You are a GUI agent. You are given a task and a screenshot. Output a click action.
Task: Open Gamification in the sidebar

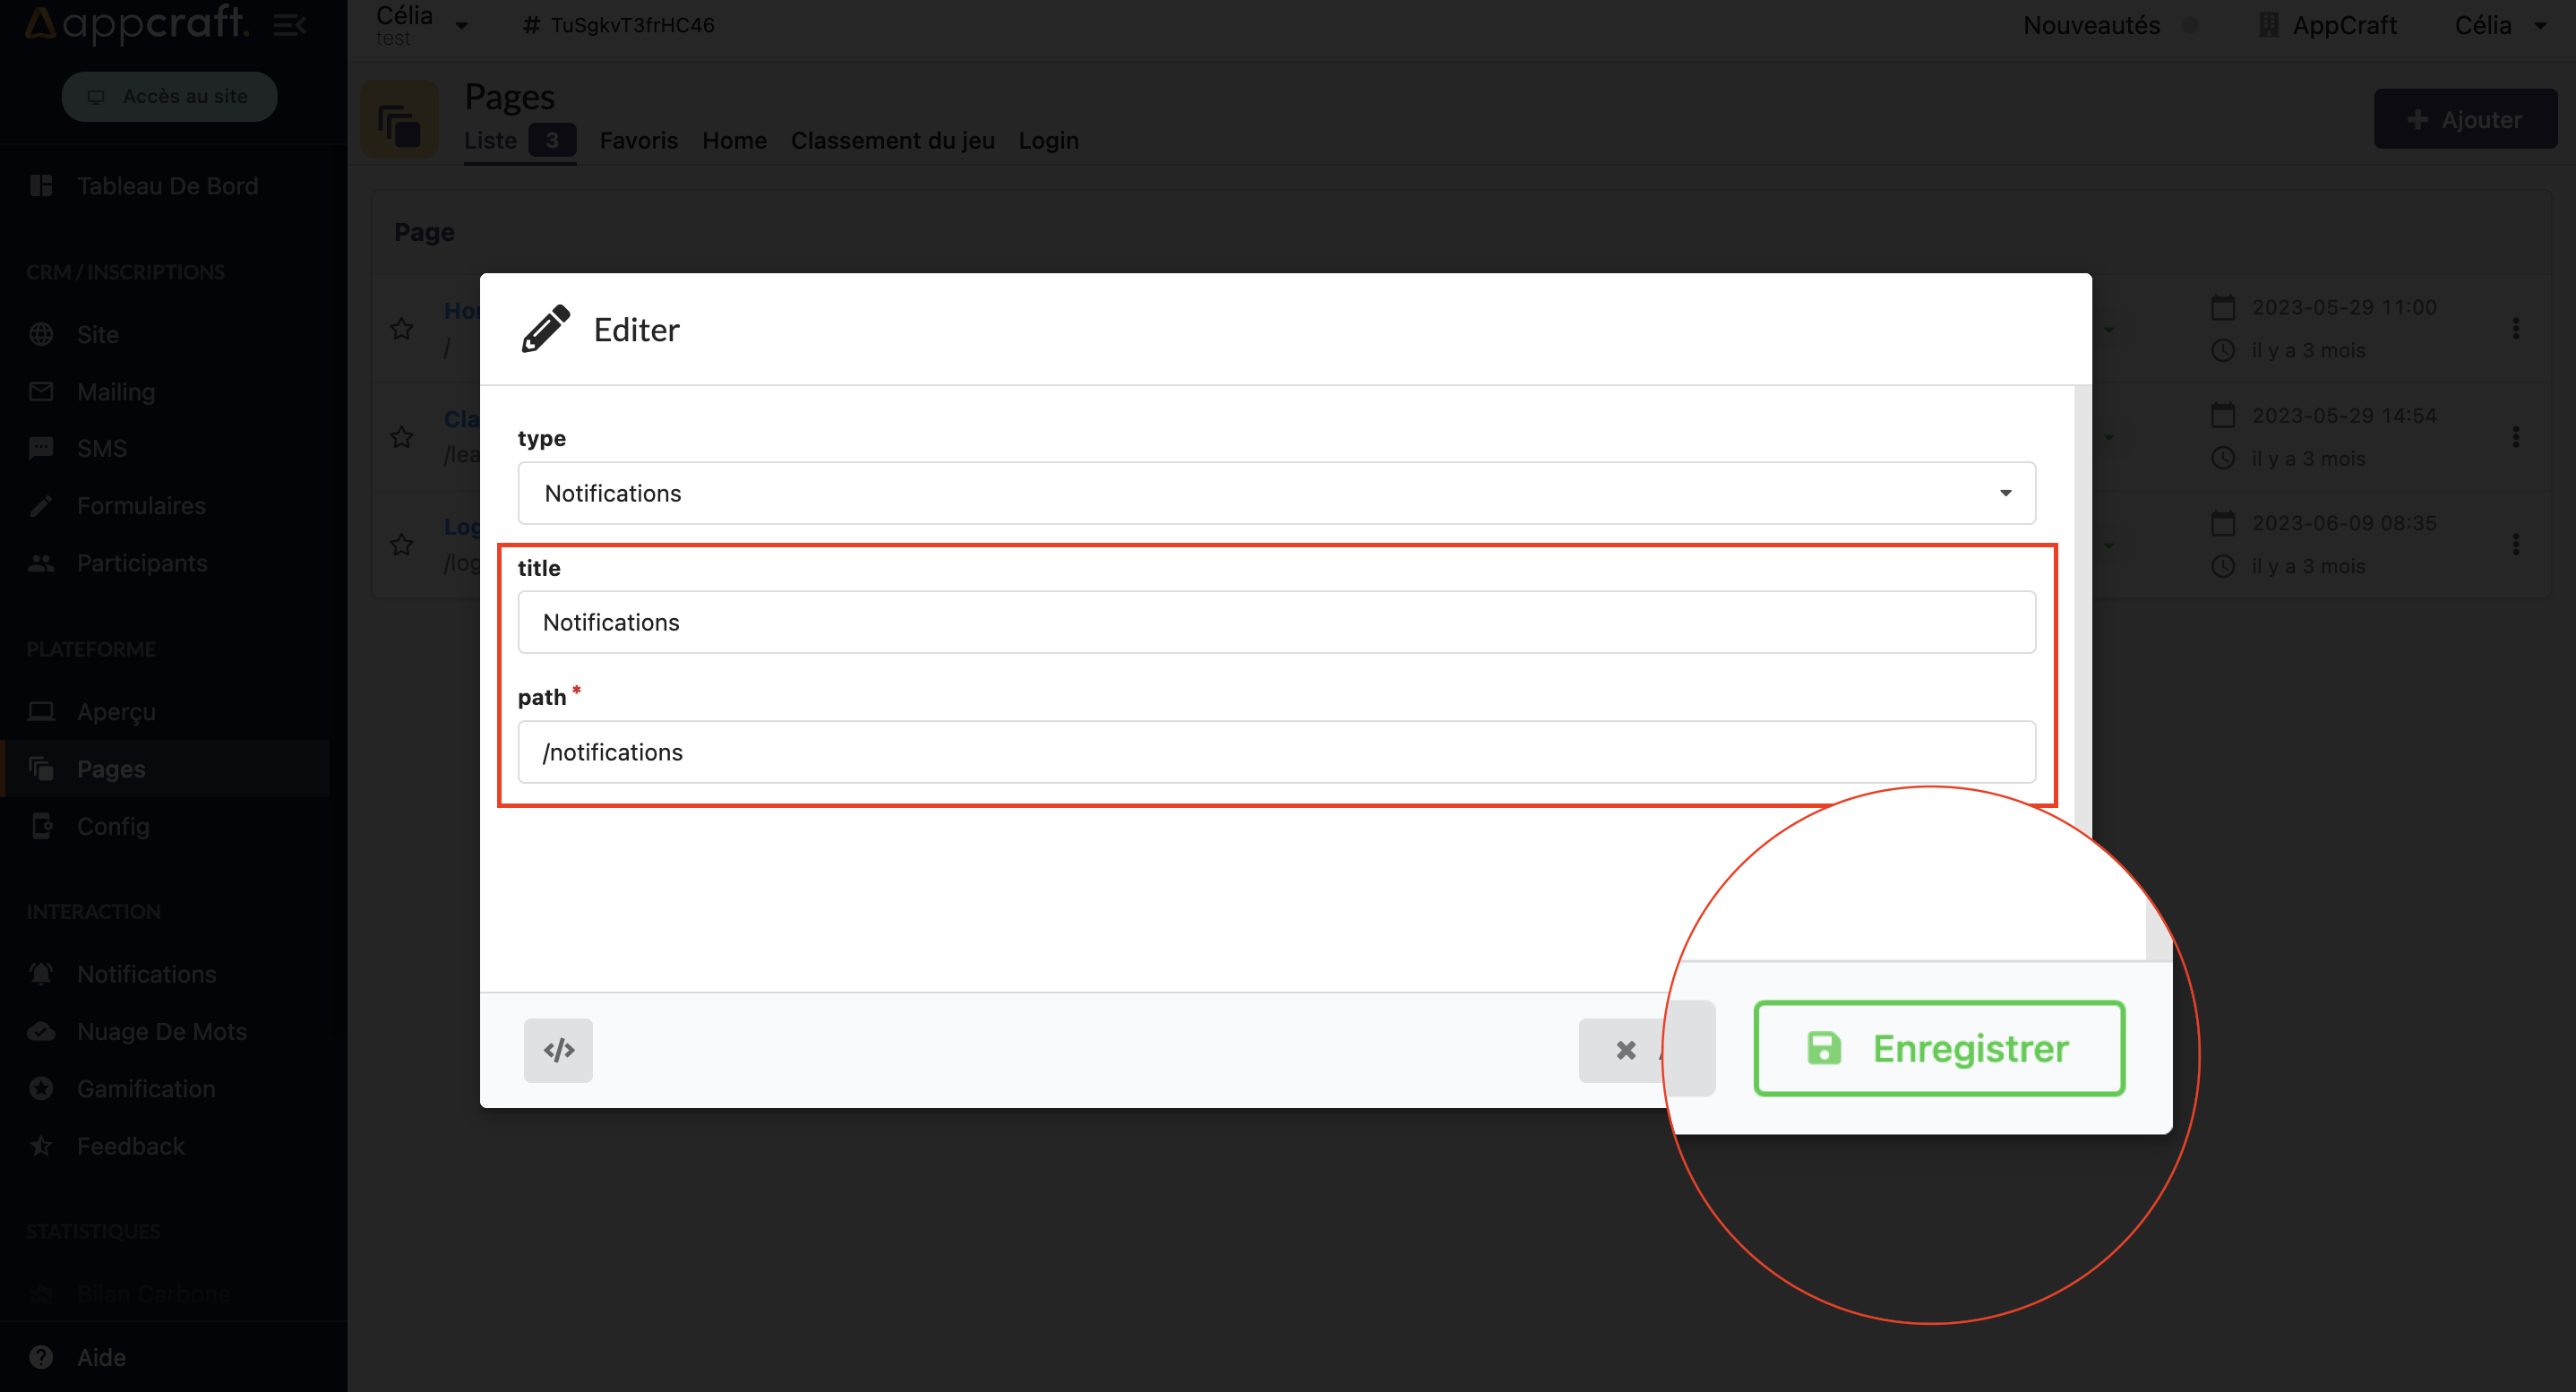pos(146,1088)
